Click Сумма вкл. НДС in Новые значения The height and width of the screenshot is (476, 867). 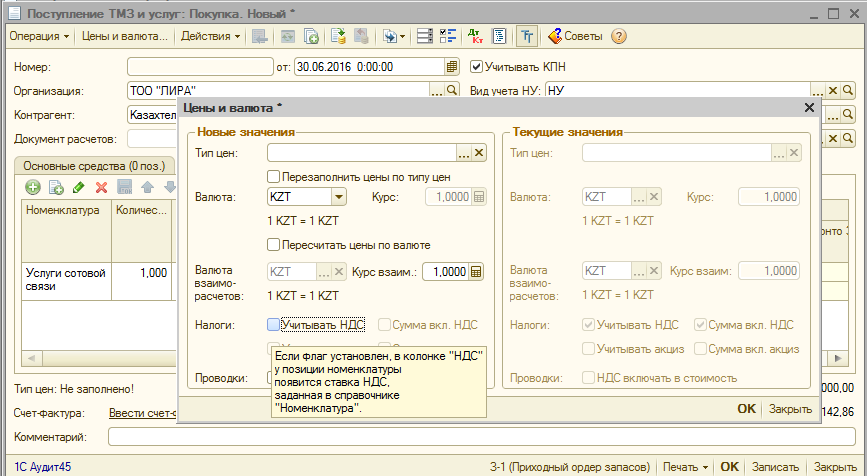point(428,325)
